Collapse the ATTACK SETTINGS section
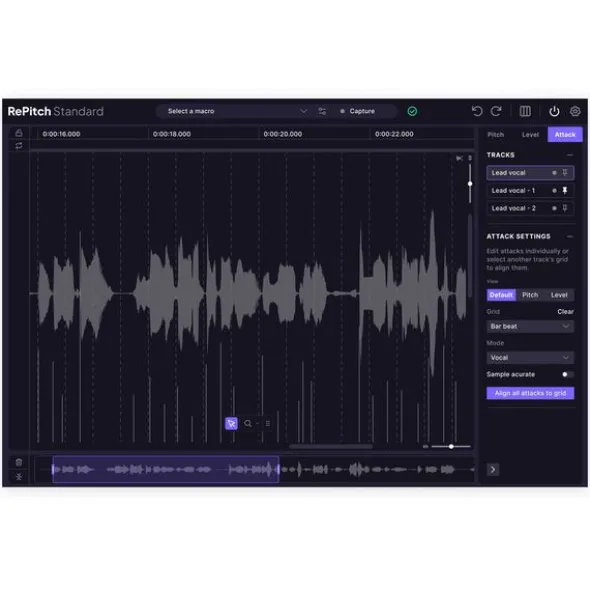The height and width of the screenshot is (591, 590). click(570, 236)
